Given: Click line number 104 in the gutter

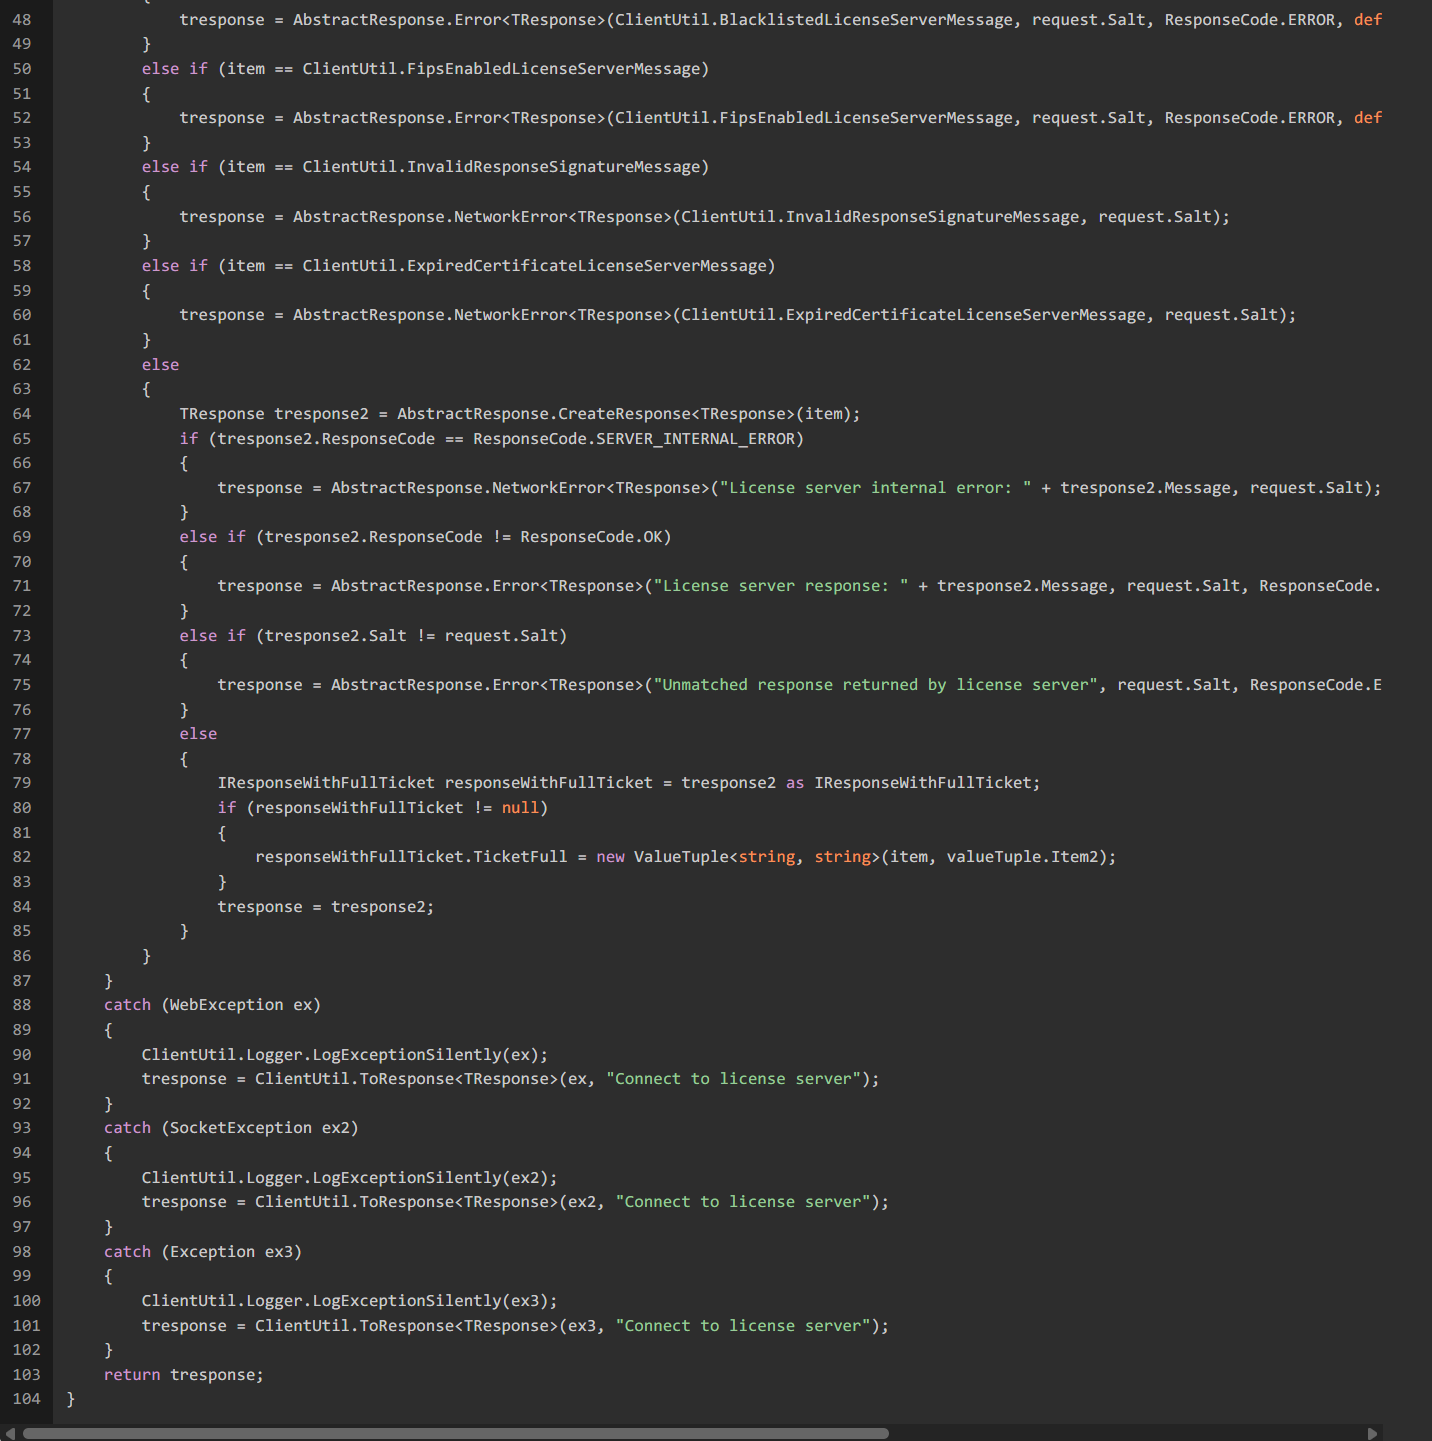Looking at the screenshot, I should 26,1399.
